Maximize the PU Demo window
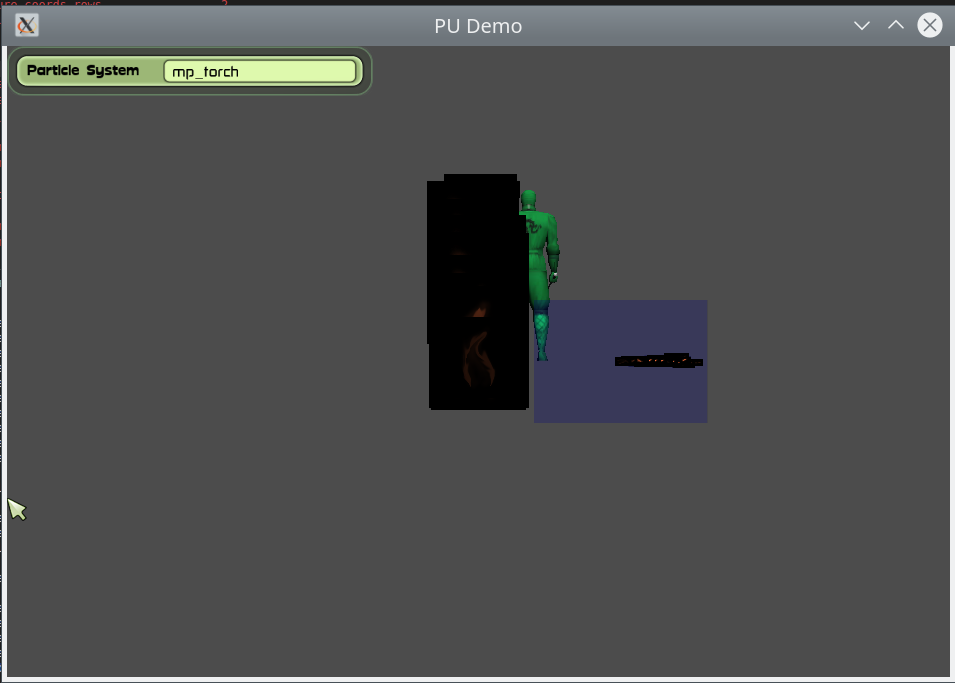955x683 pixels. coord(895,26)
